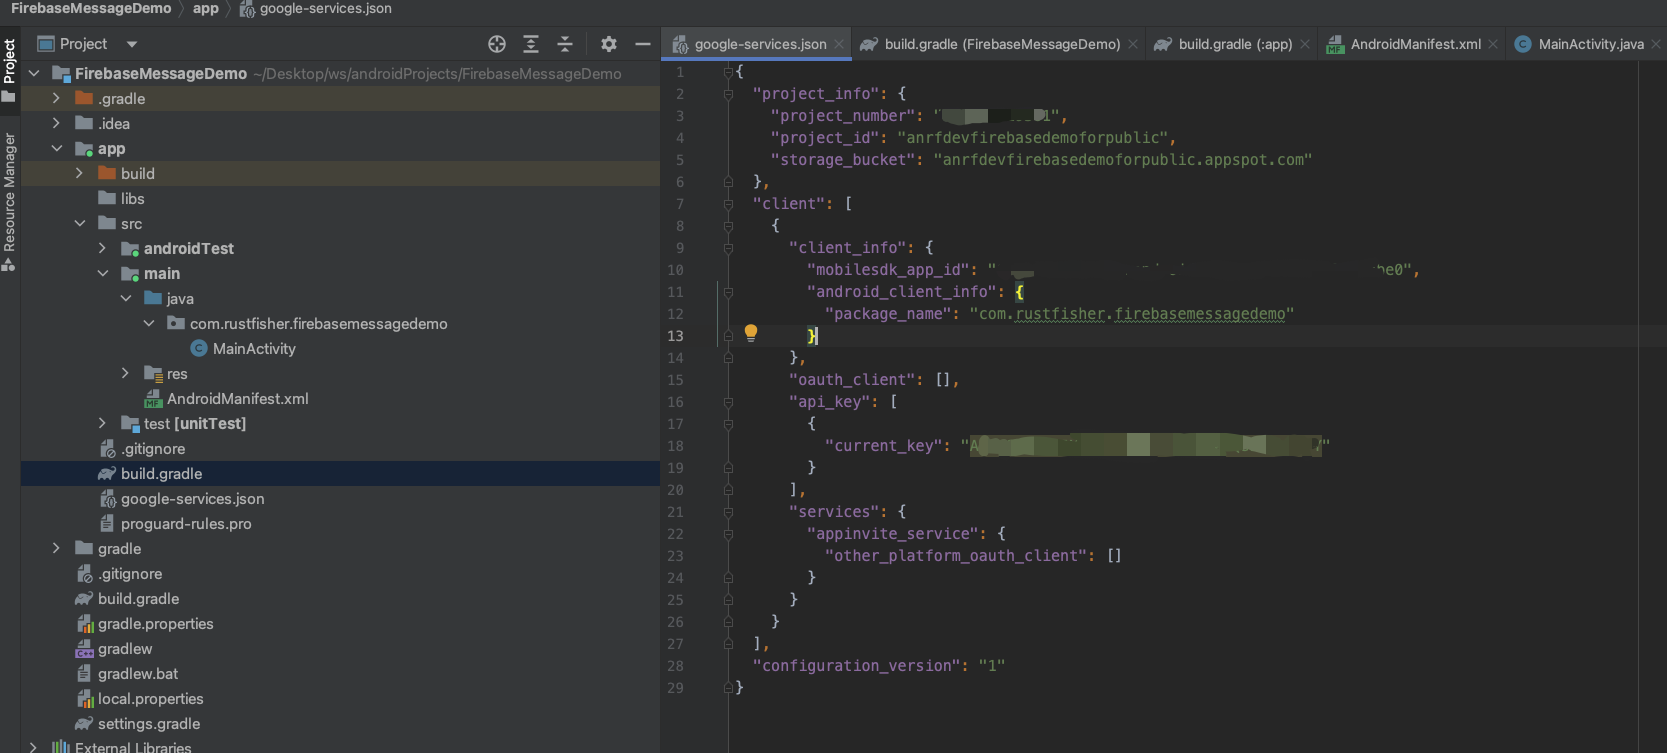This screenshot has height=753, width=1667.
Task: Expand the .gradle folder
Action: coord(56,98)
